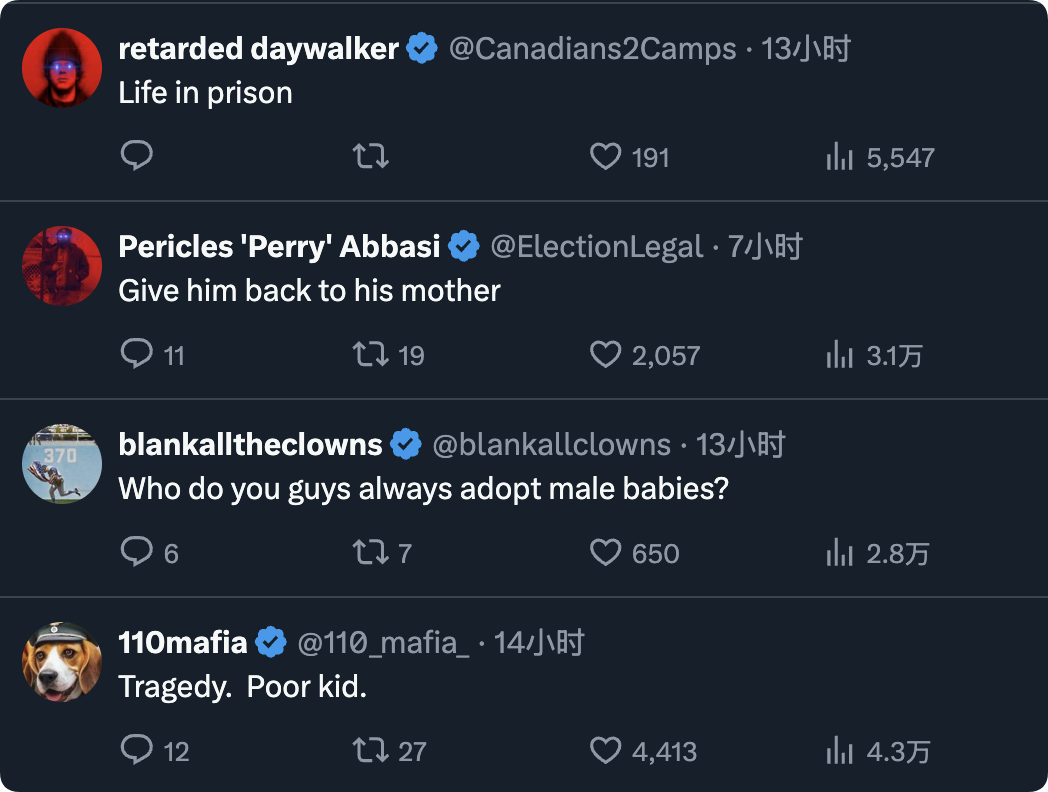The image size is (1048, 792).
Task: Open the @Canadians2Camps profile handle
Action: coord(592,48)
